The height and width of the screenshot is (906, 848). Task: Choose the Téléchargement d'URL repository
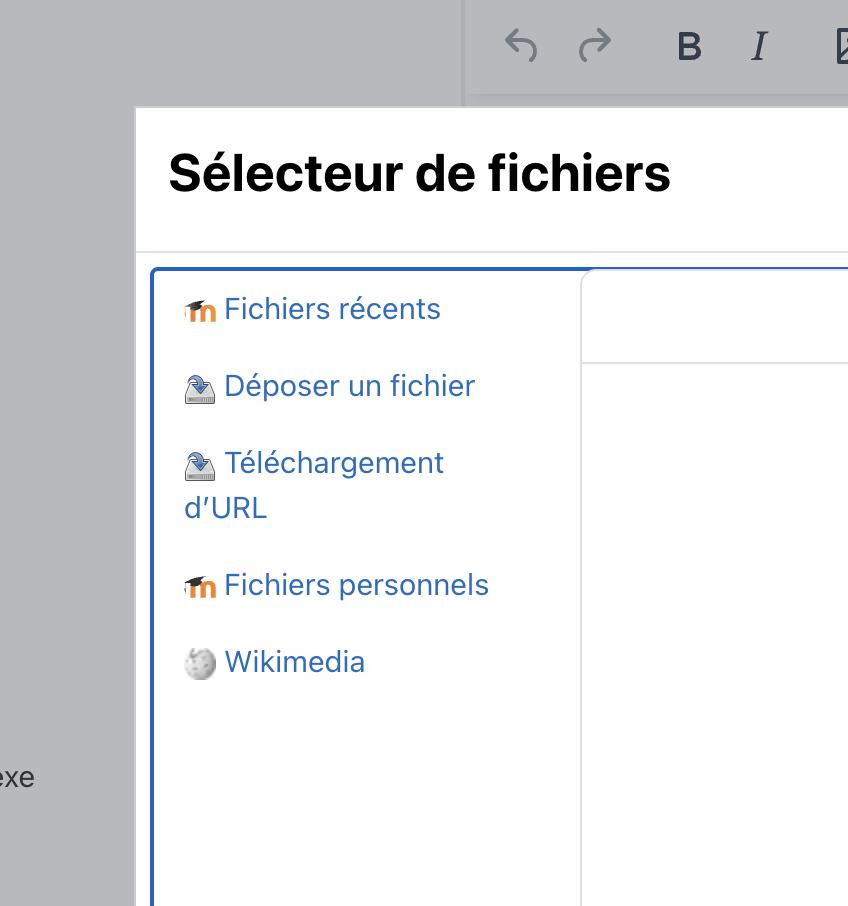click(x=314, y=485)
